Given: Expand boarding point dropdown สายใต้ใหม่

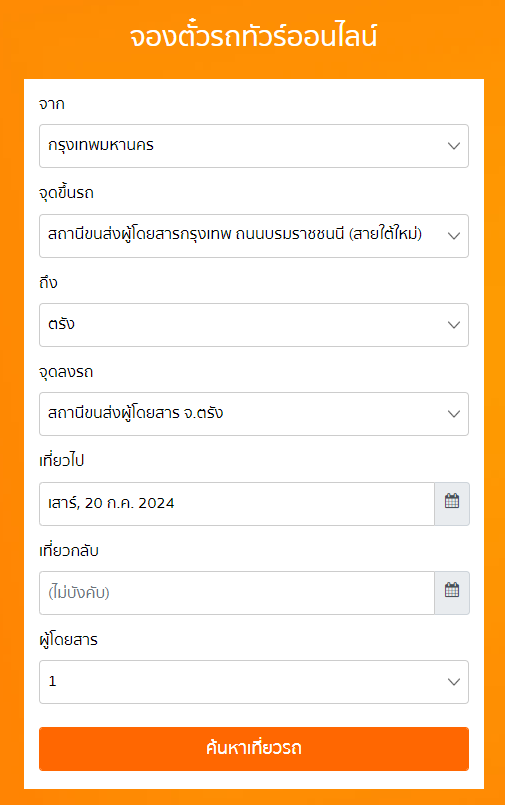Looking at the screenshot, I should [254, 236].
